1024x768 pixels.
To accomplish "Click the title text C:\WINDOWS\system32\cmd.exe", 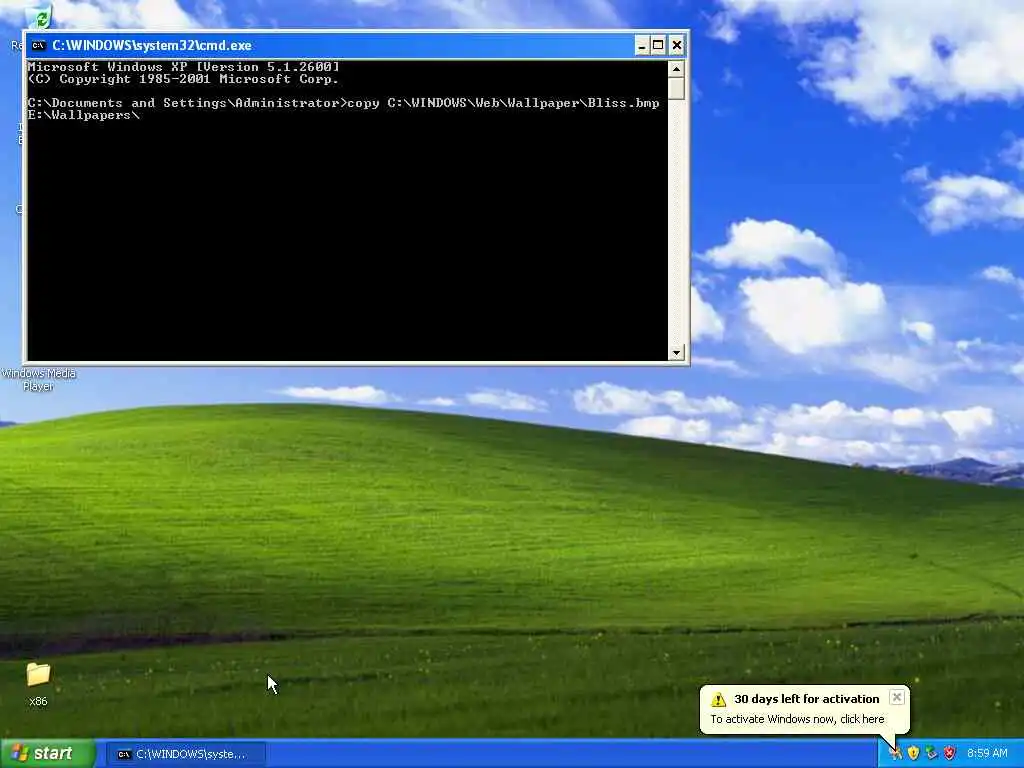I will [152, 46].
